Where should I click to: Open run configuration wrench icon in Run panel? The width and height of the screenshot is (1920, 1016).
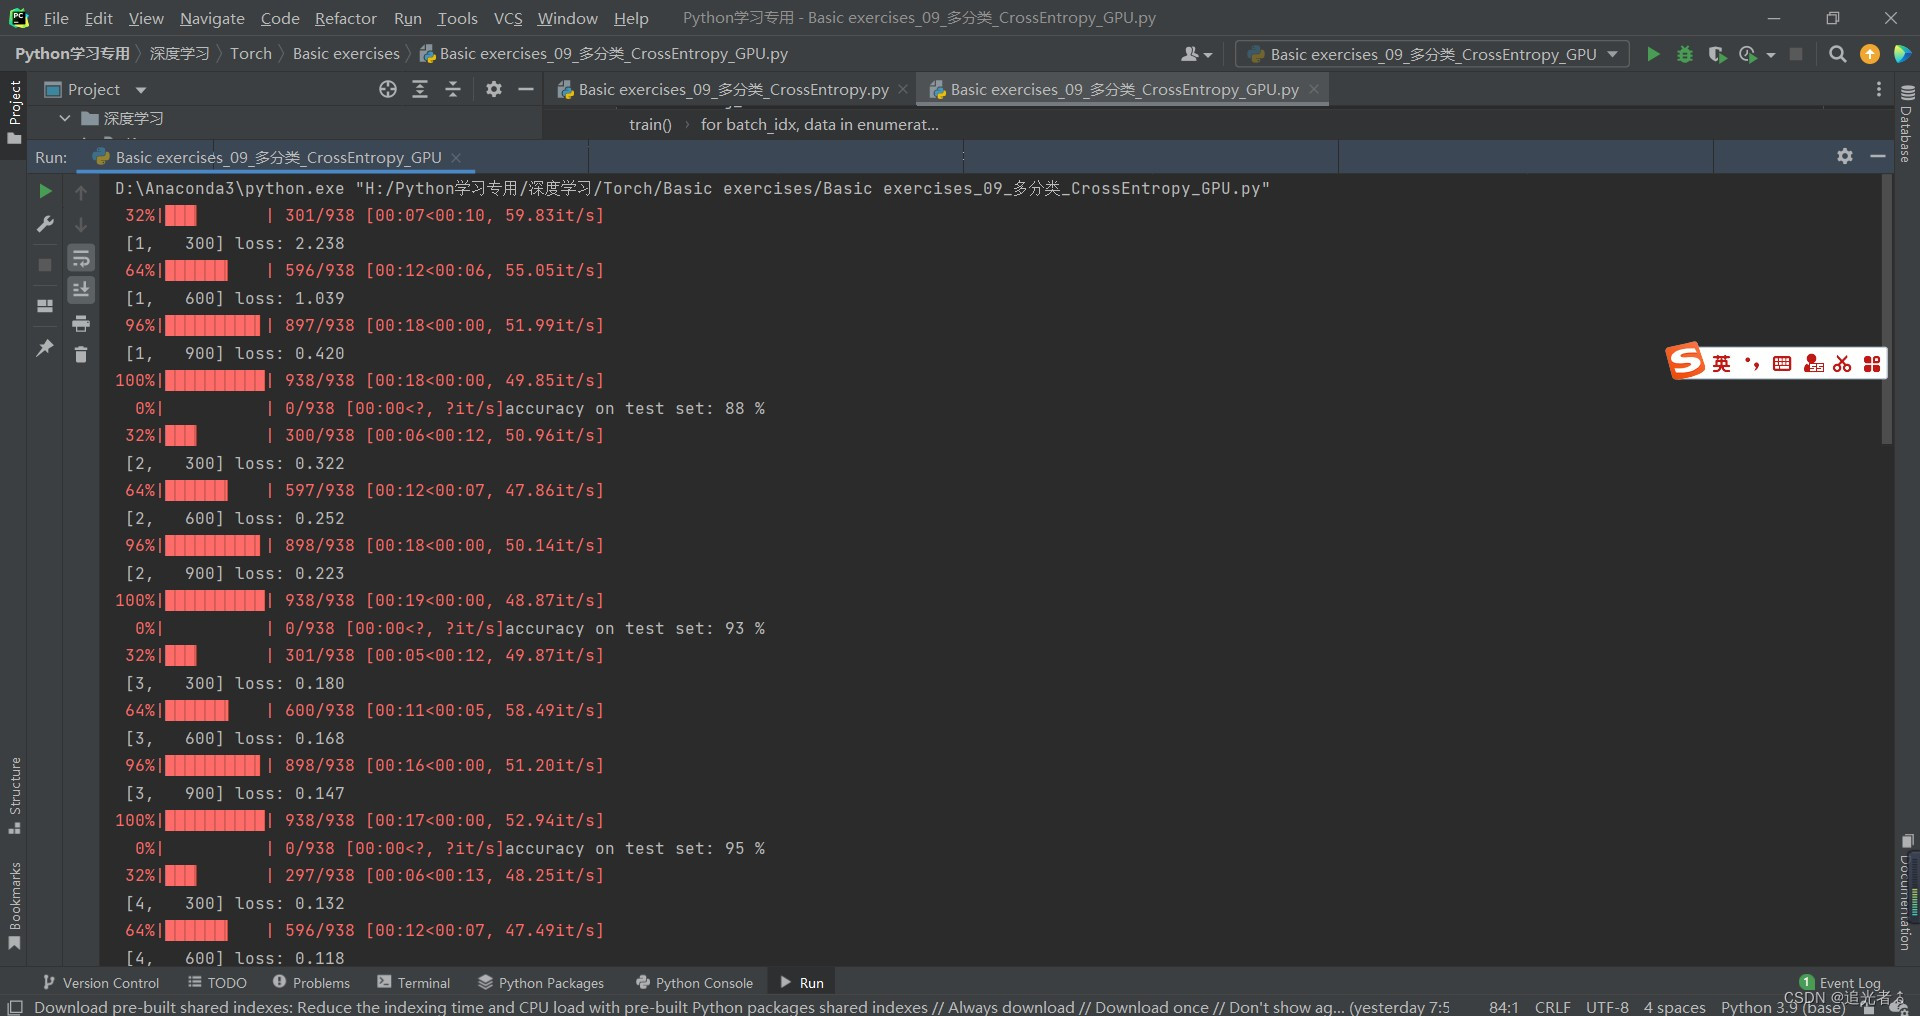coord(45,224)
